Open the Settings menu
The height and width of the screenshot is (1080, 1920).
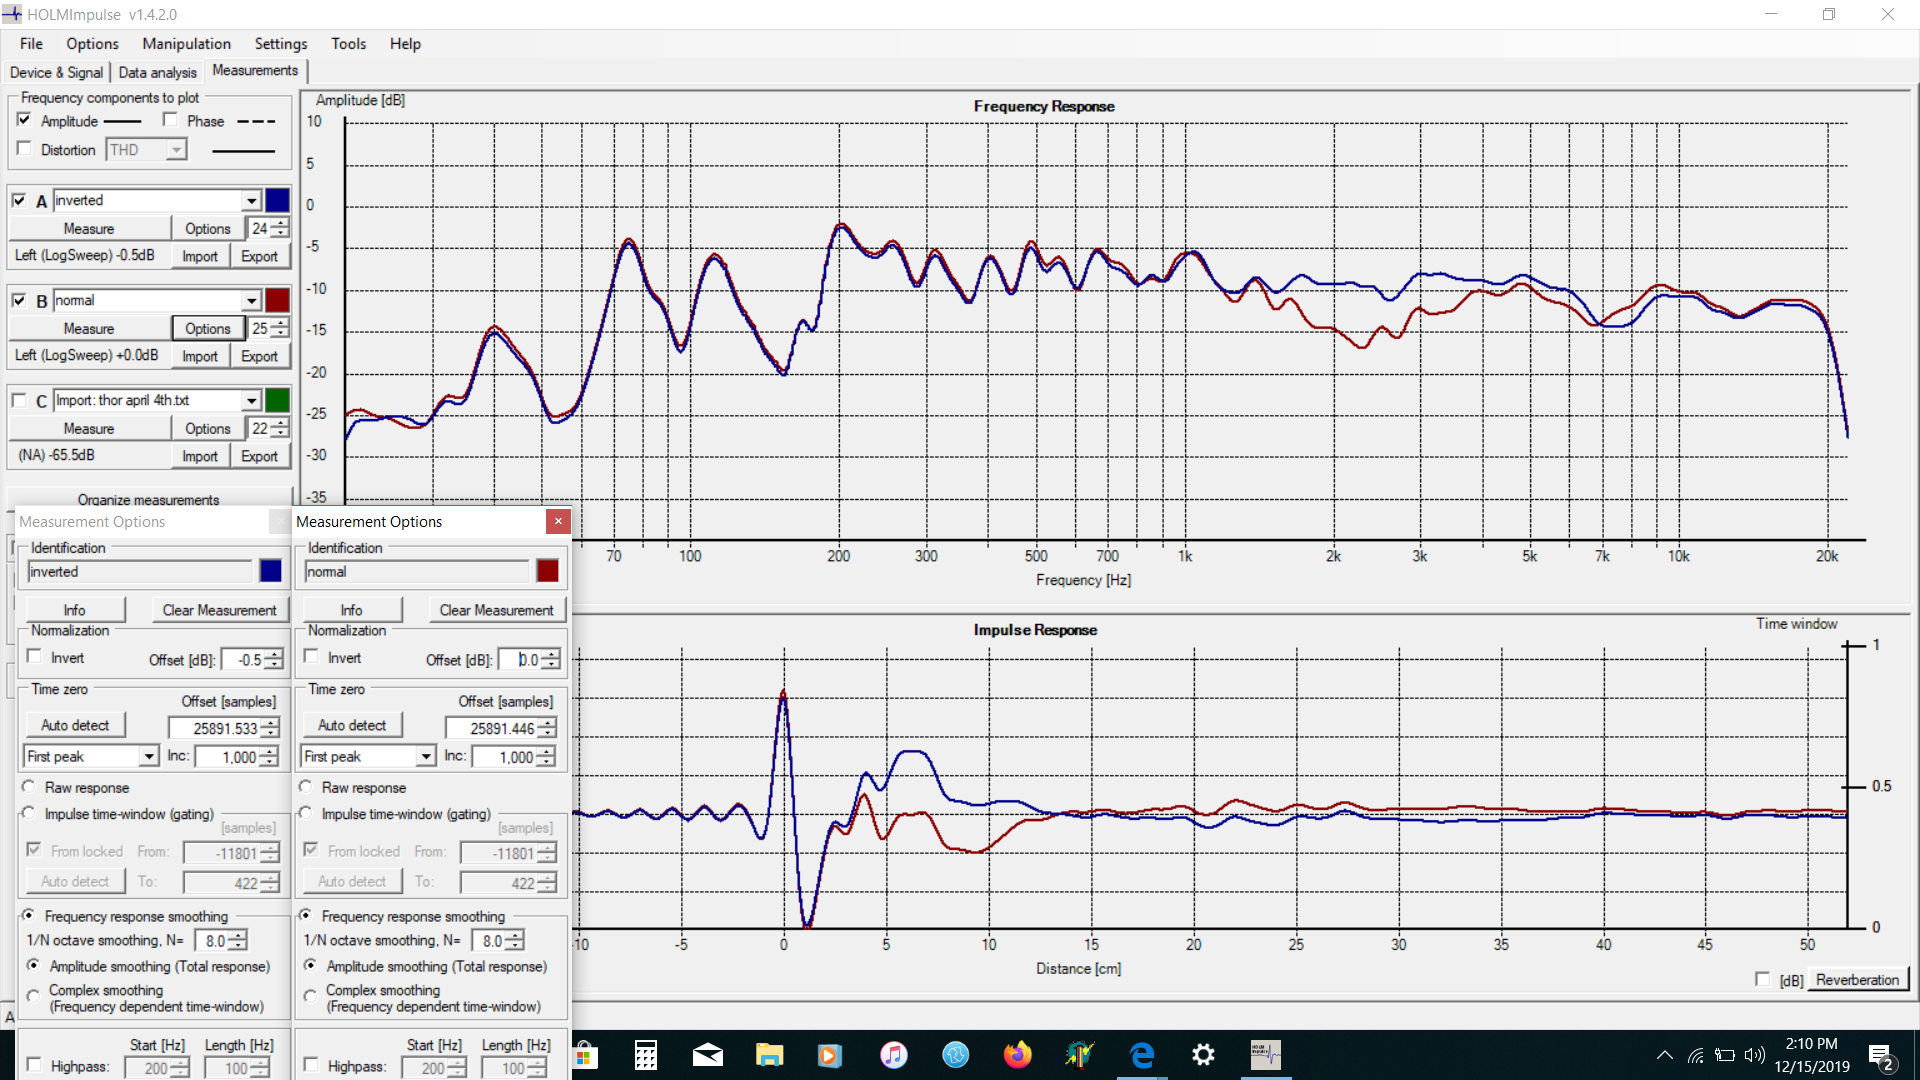point(280,44)
